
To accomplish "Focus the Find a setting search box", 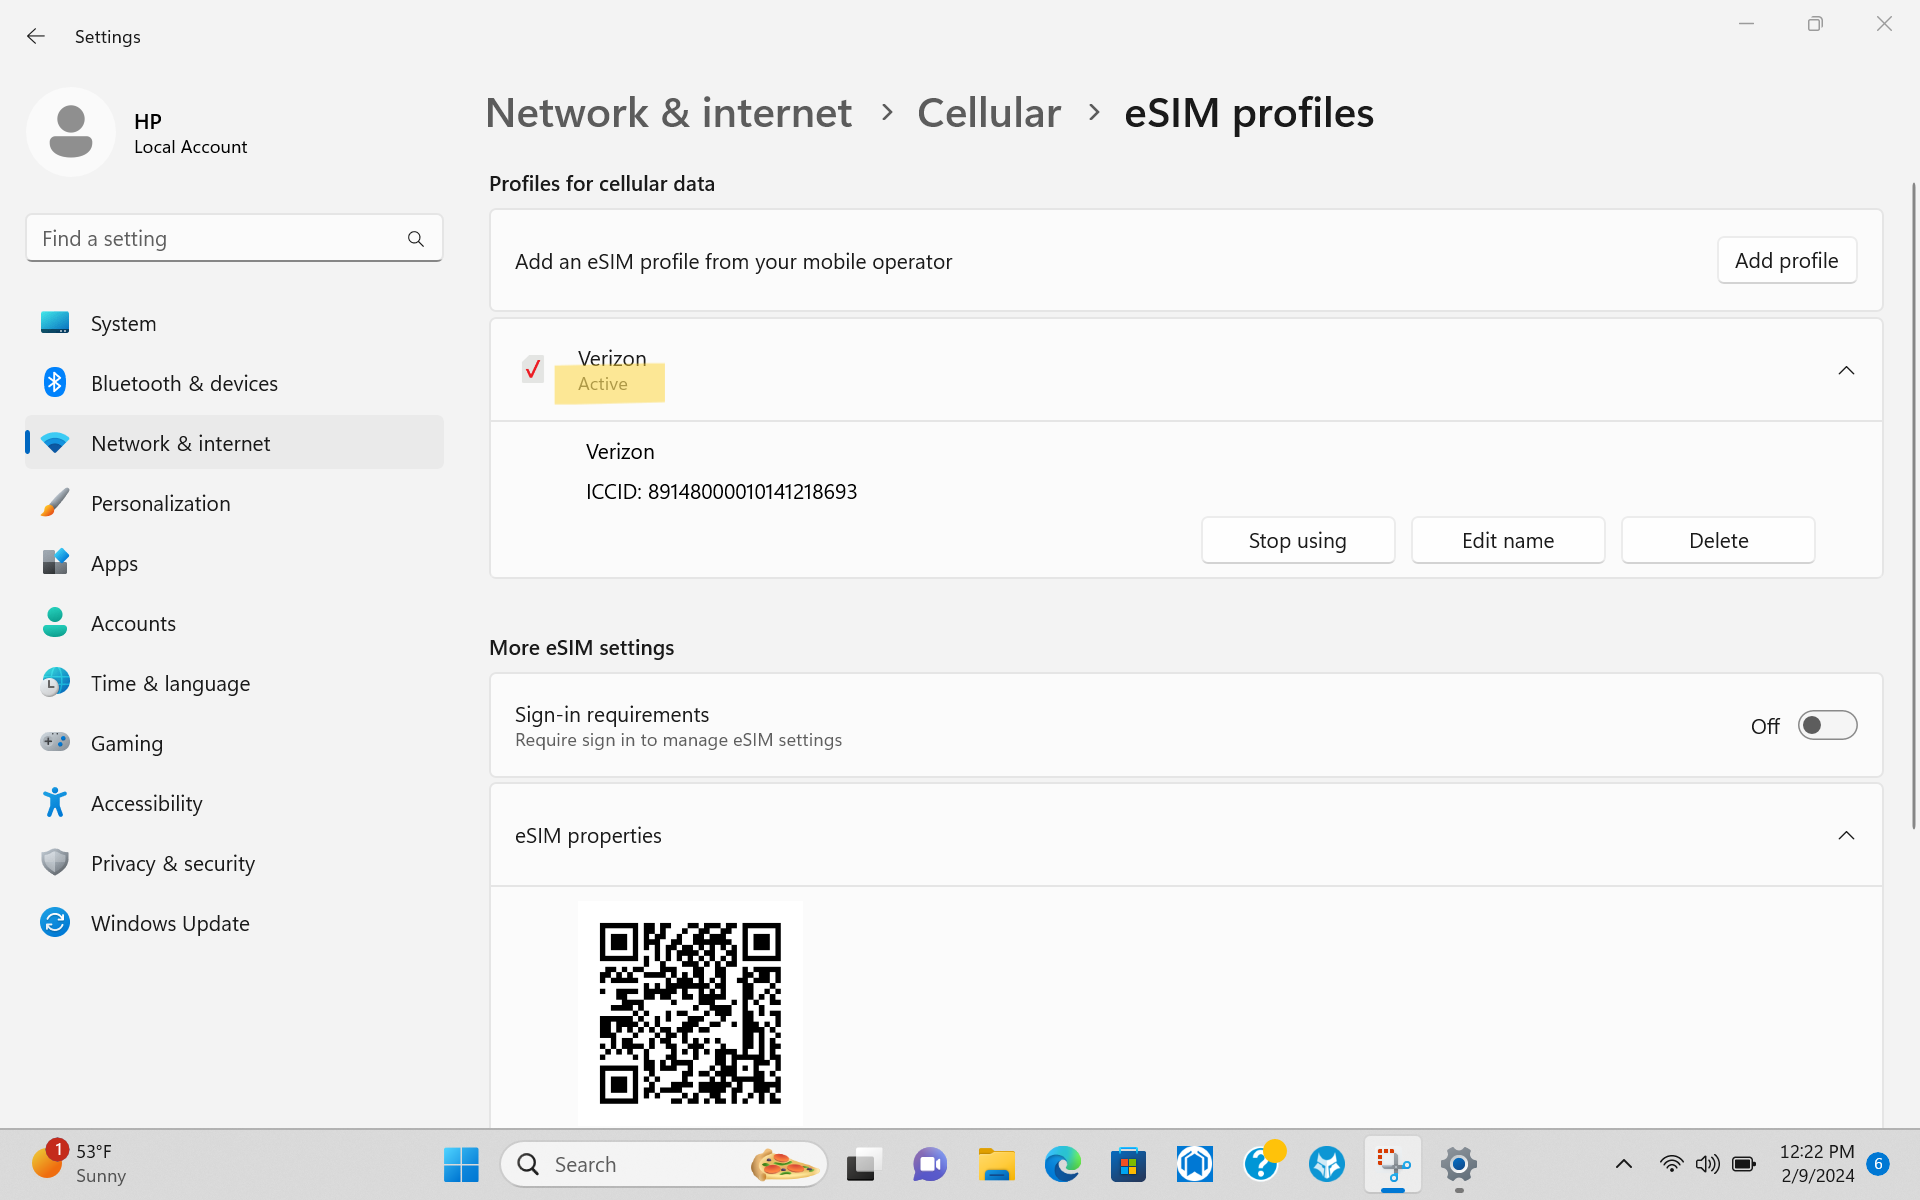I will pyautogui.click(x=234, y=238).
